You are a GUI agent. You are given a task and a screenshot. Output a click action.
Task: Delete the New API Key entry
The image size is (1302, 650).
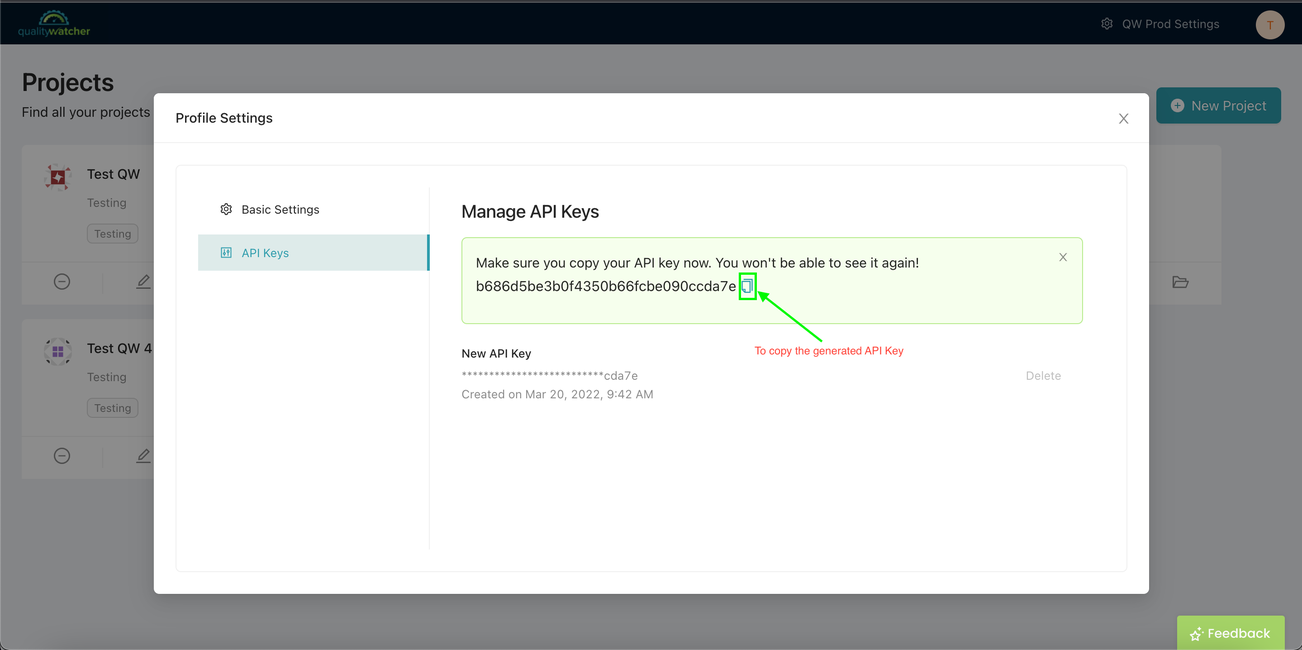coord(1043,376)
